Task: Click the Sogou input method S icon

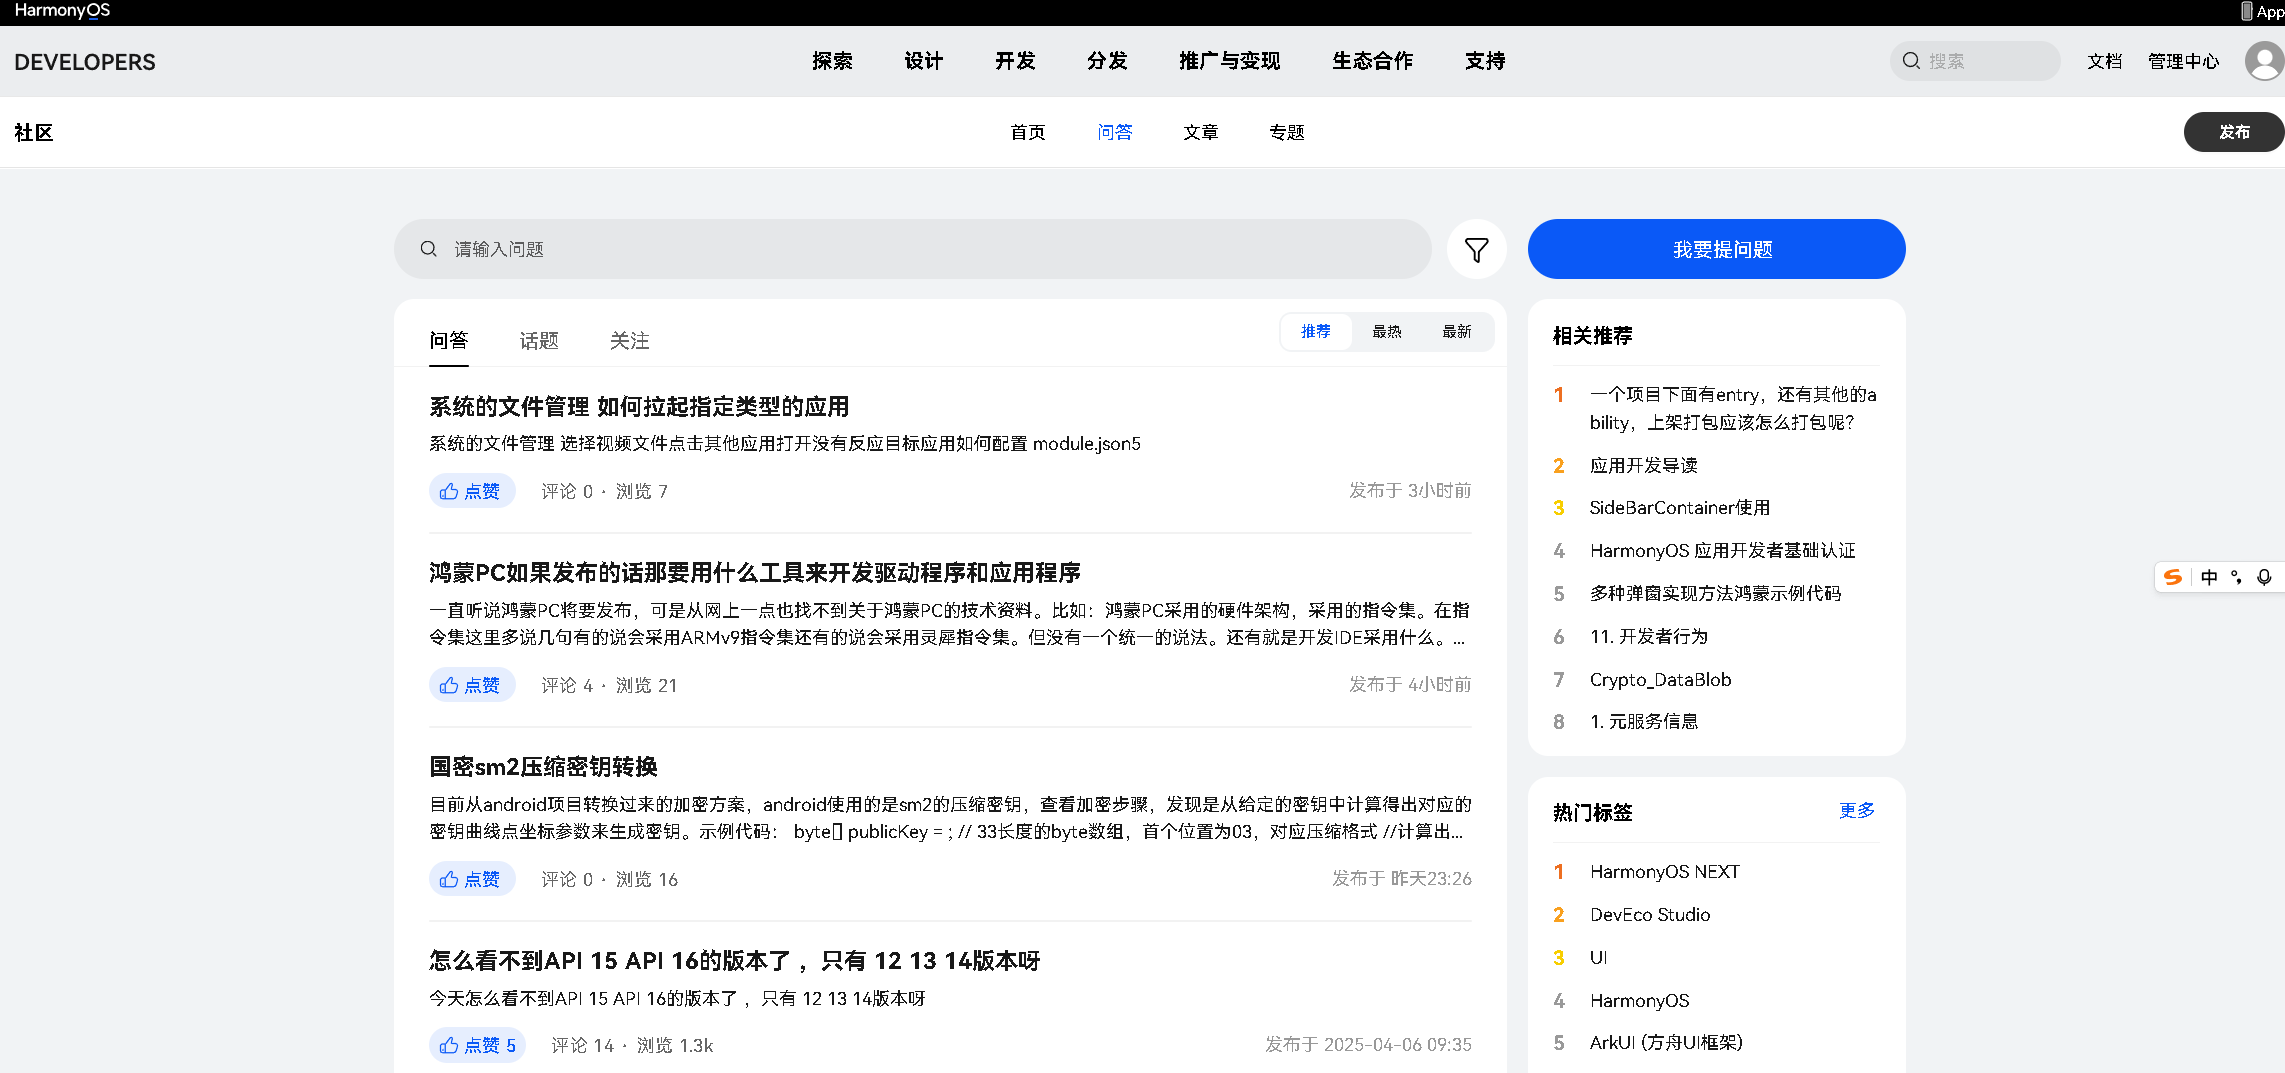Action: tap(2172, 577)
